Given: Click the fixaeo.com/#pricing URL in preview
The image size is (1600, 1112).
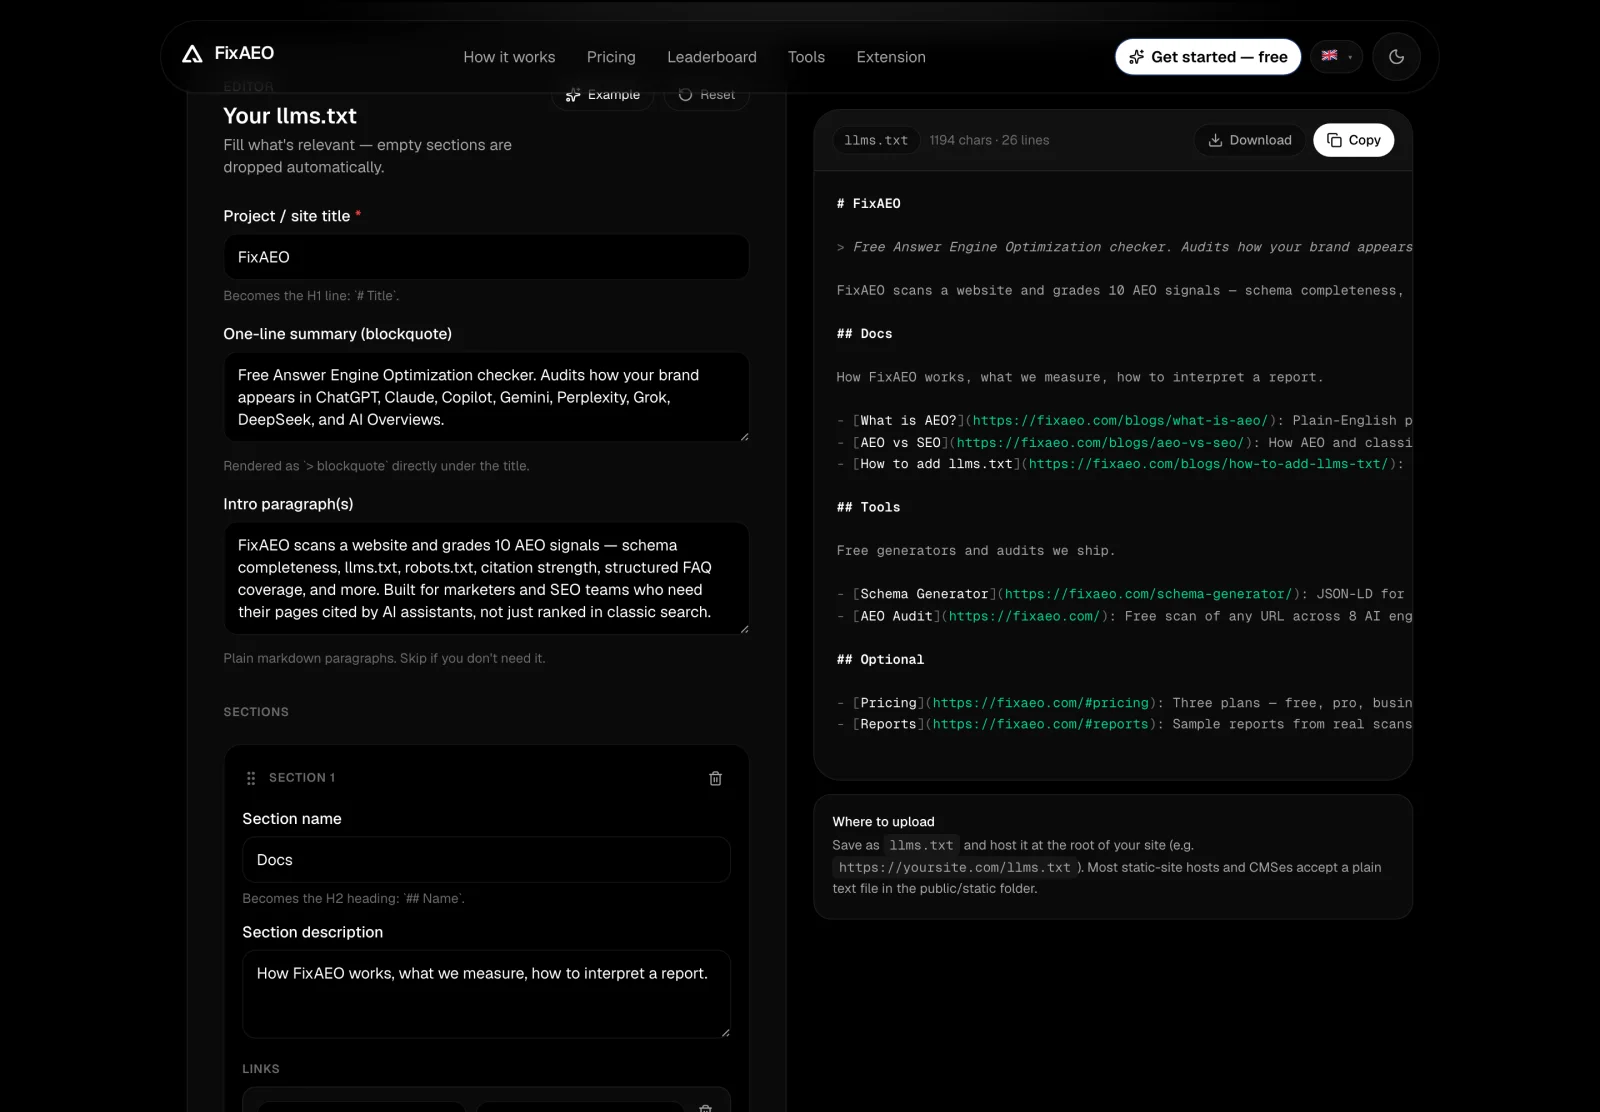Looking at the screenshot, I should point(1040,703).
